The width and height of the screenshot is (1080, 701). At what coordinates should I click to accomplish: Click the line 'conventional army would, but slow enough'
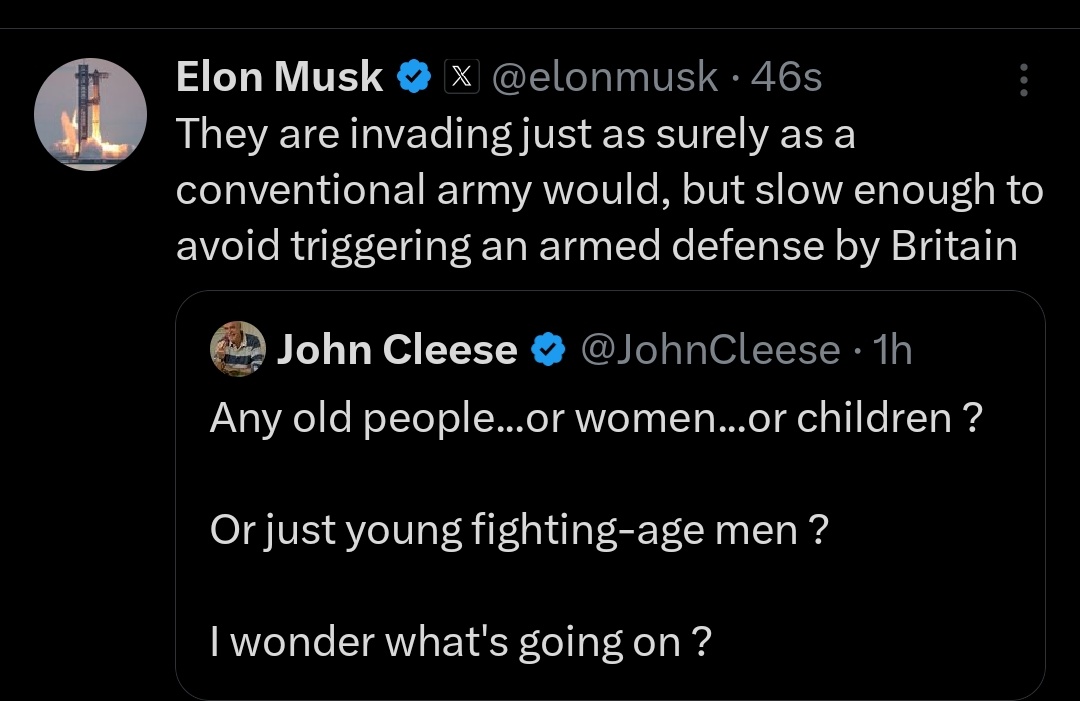point(610,190)
